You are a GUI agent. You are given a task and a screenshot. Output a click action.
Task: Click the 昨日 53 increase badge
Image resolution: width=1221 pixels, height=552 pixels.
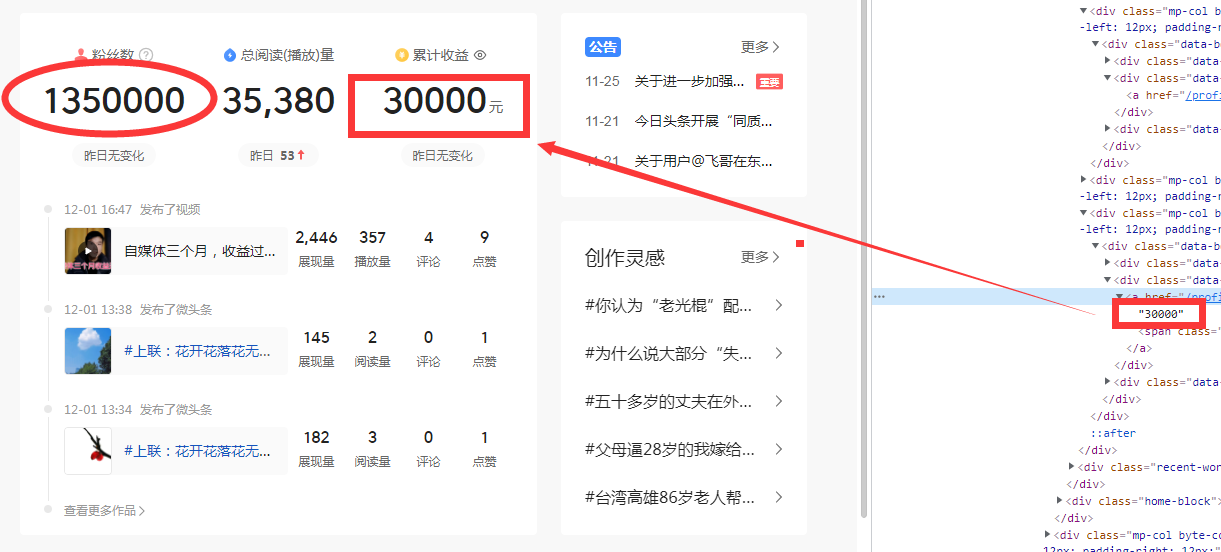[278, 156]
